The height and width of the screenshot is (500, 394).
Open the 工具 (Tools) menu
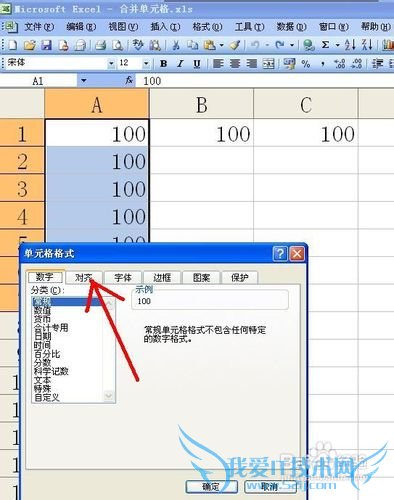(249, 26)
